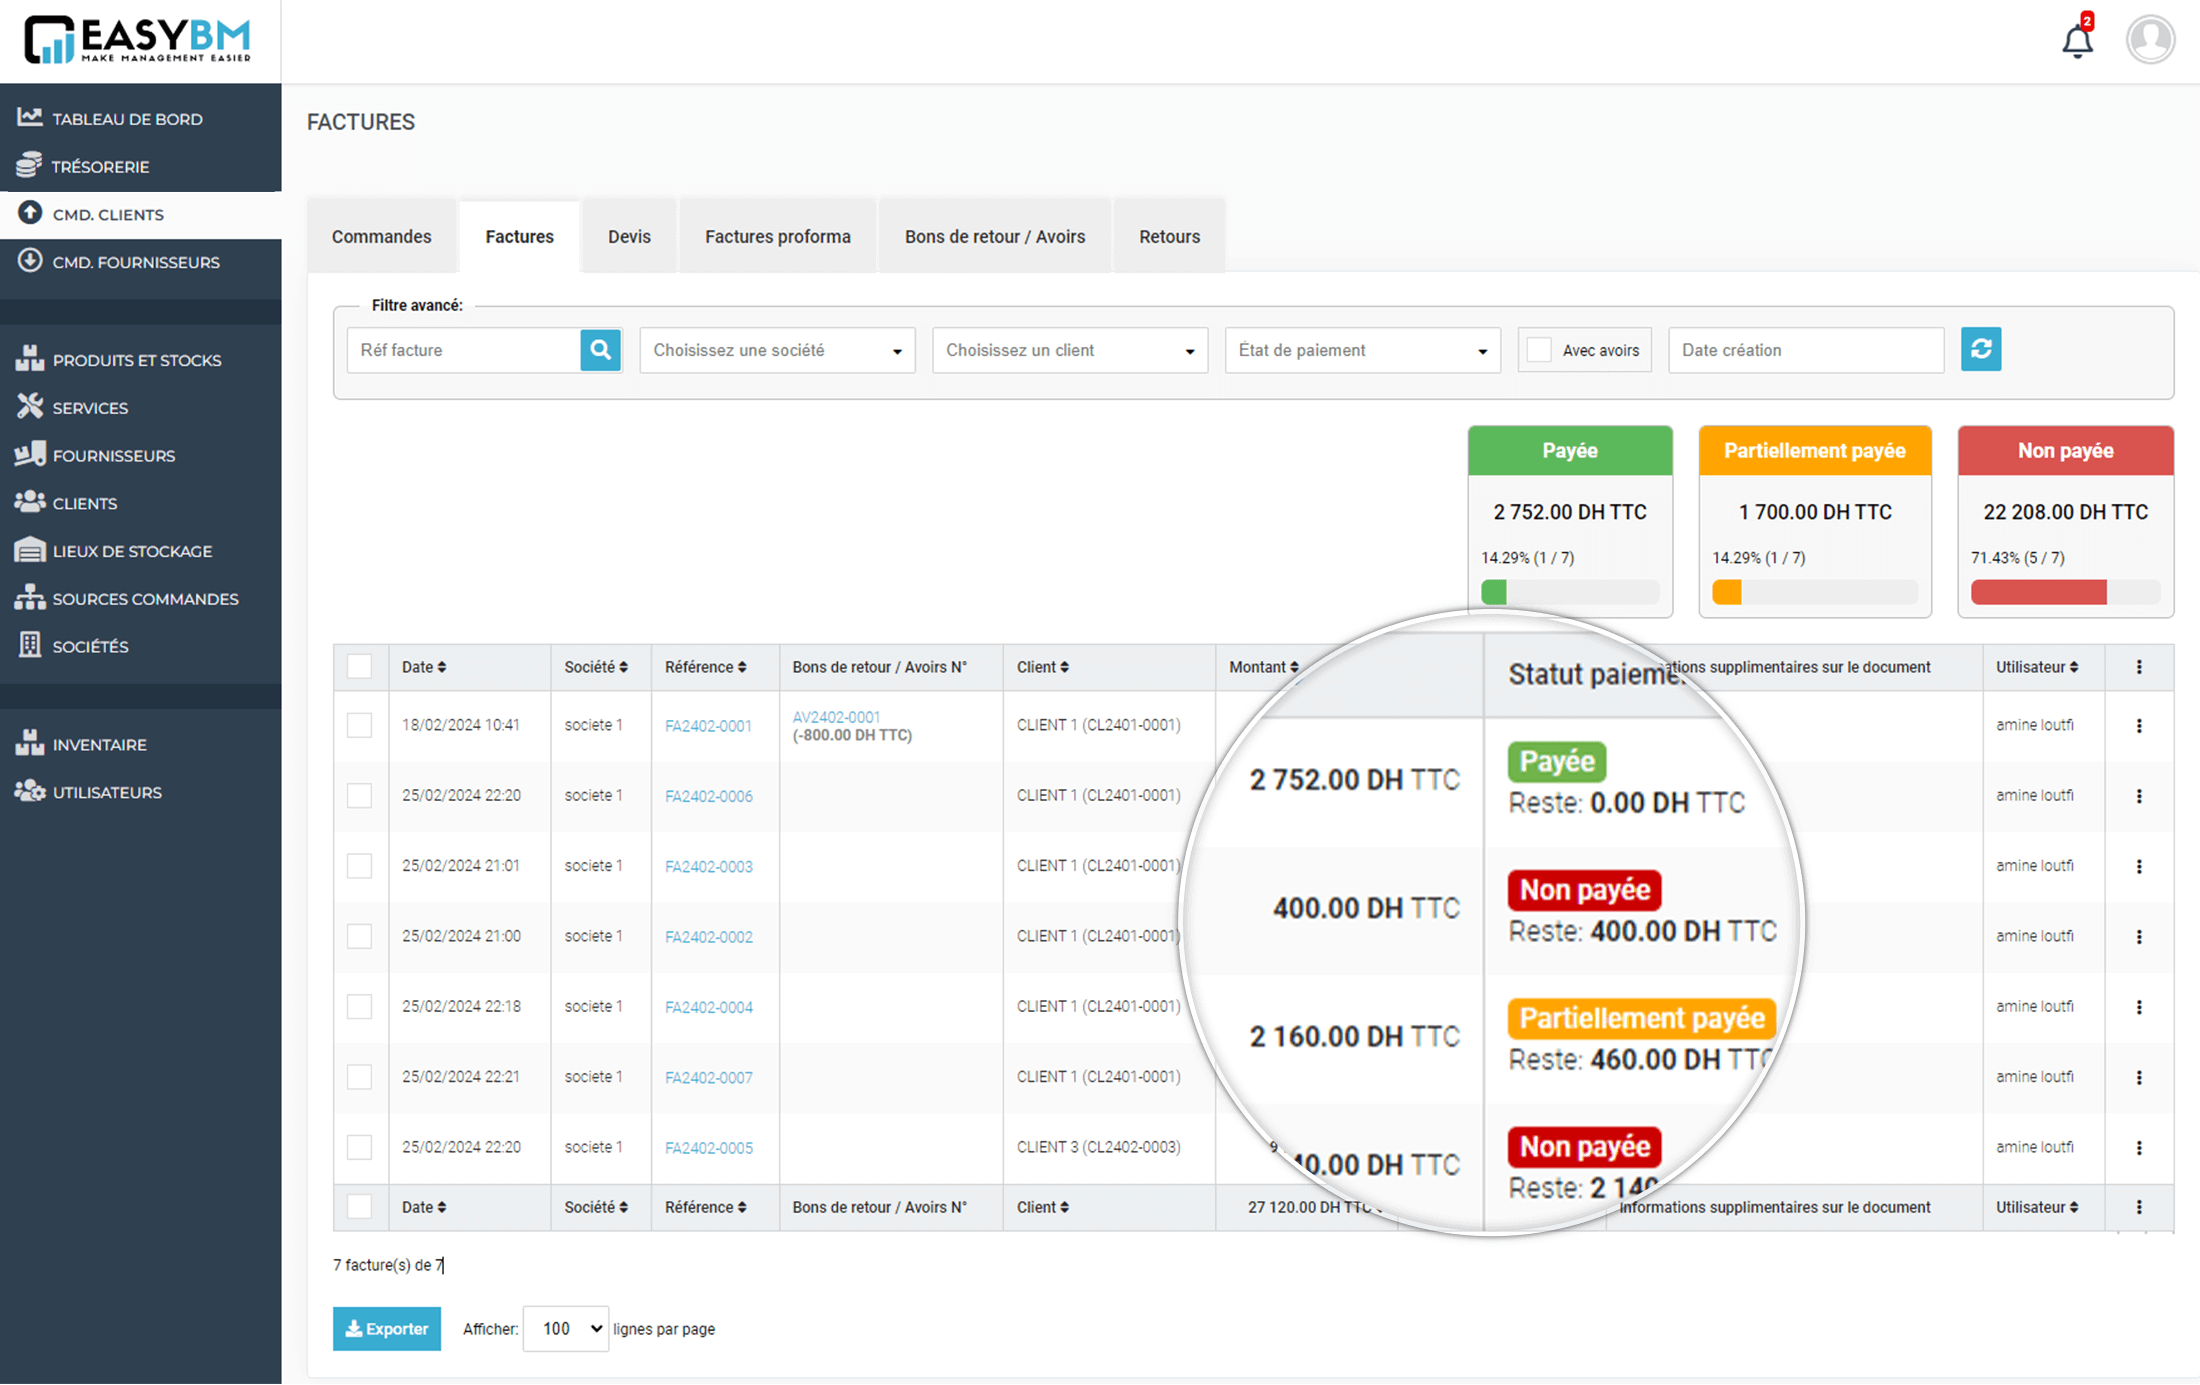2200x1385 pixels.
Task: Open invoice link FA2402-0005
Action: 708,1148
